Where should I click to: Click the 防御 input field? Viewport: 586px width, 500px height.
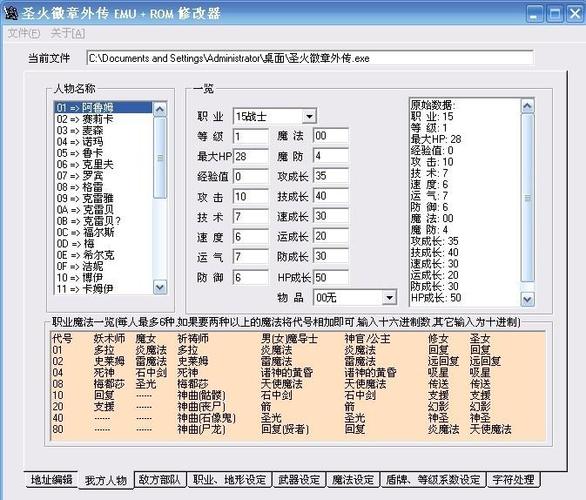coord(250,277)
